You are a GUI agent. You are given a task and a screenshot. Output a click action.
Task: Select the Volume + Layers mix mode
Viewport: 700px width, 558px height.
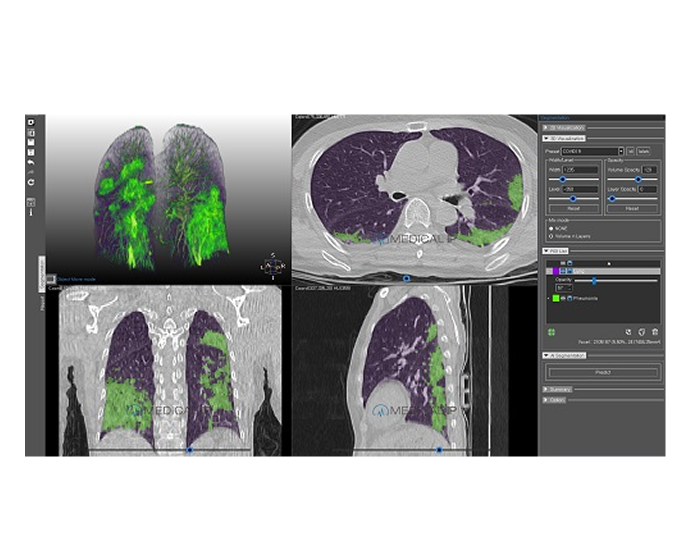tap(552, 237)
